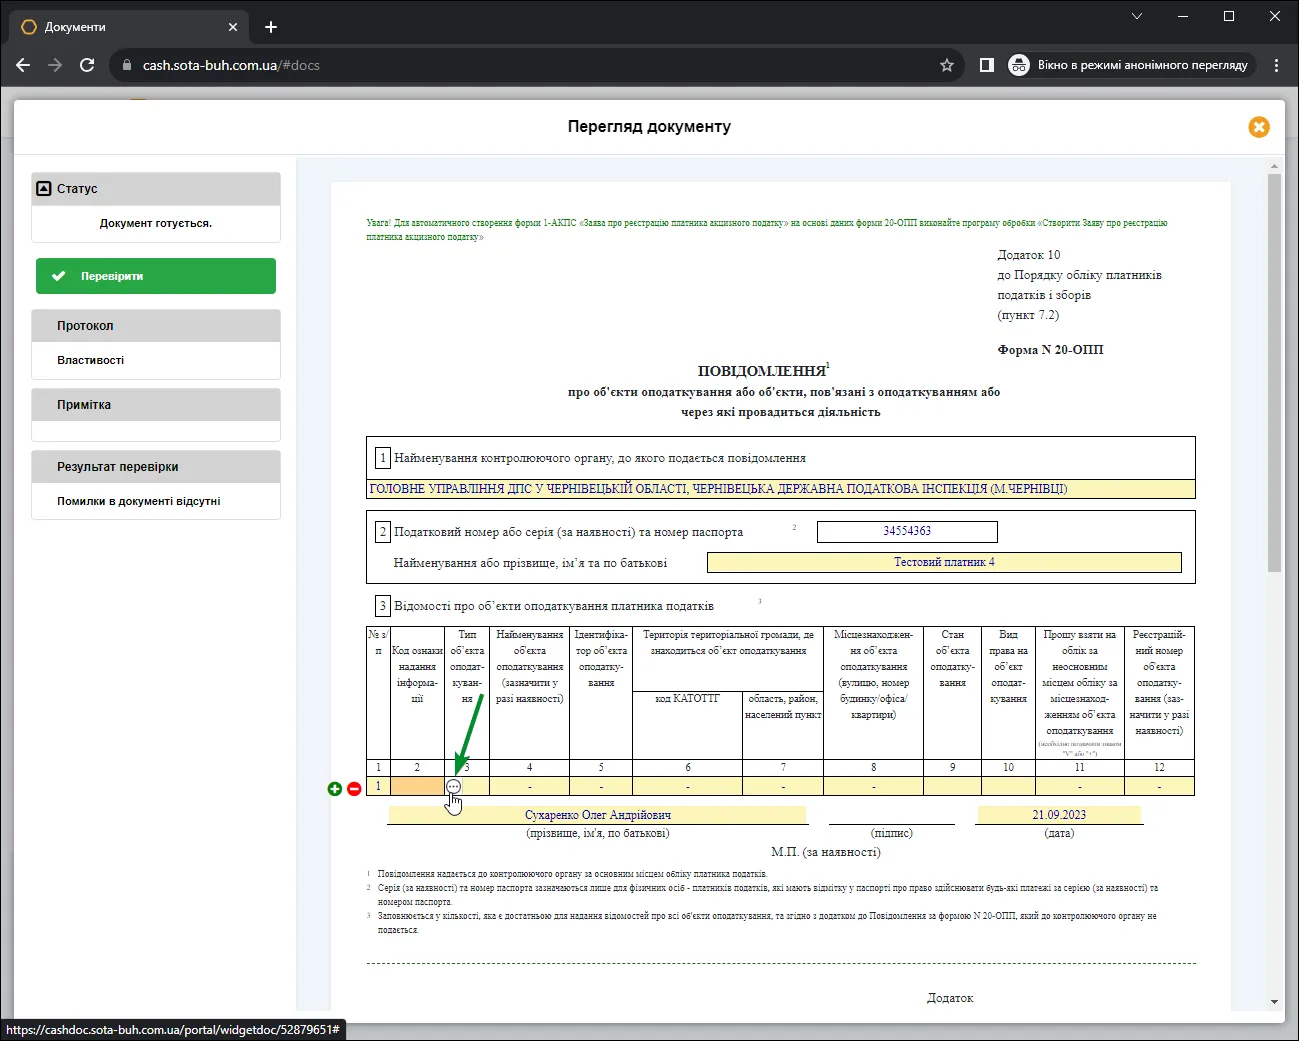Open the side panel icon in browser toolbar
Screen dimensions: 1299x1041
987,65
